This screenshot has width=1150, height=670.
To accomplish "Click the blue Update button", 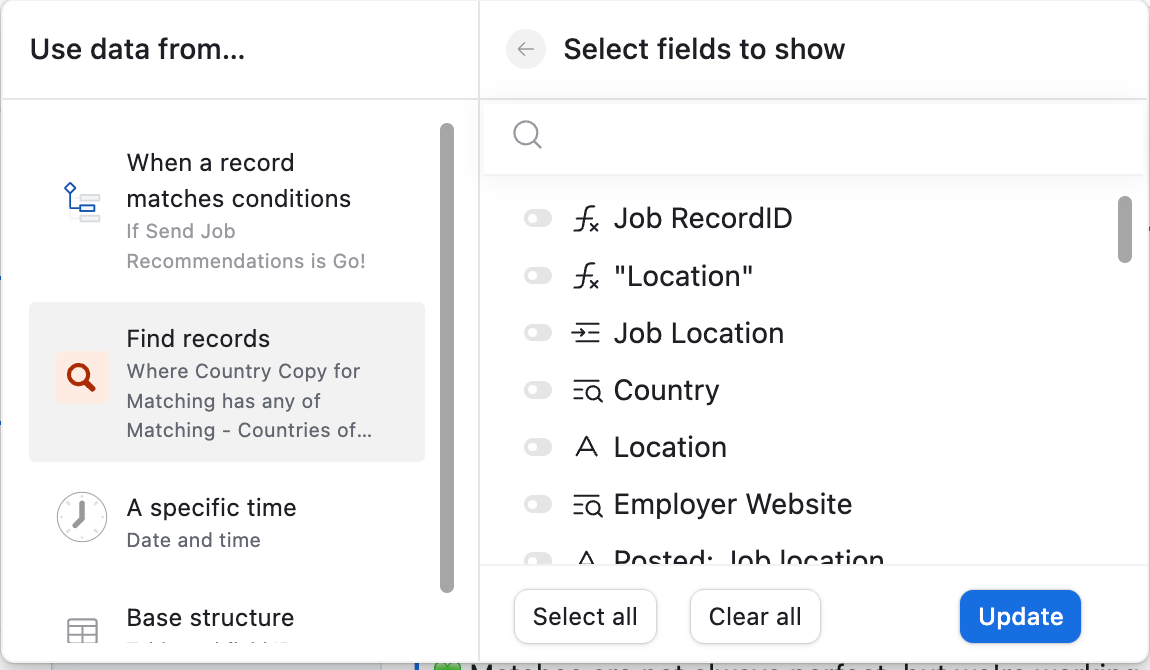I will coord(1020,616).
